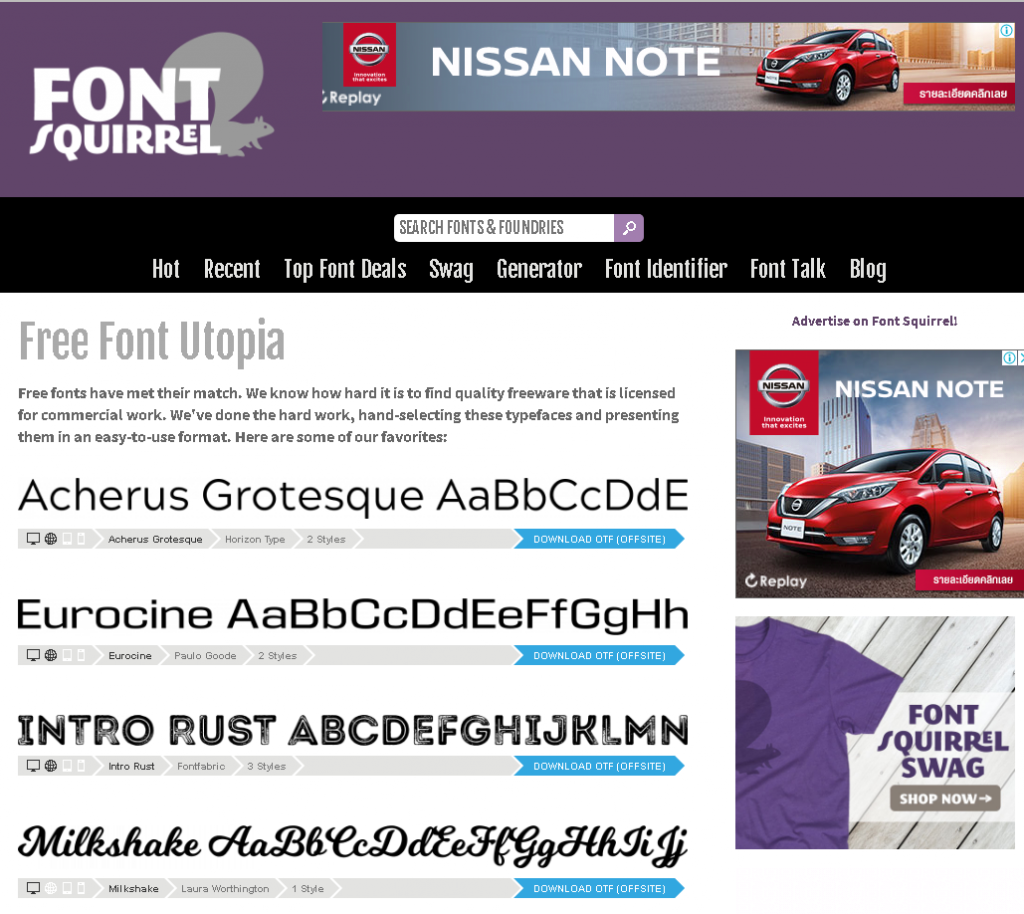Click the Nissan logo in the sidebar ad

click(784, 392)
